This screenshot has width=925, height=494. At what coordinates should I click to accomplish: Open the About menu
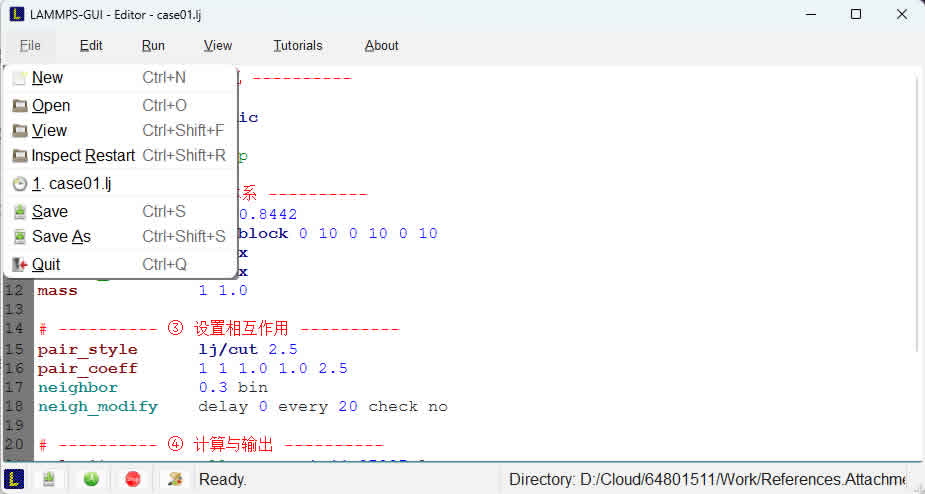382,45
